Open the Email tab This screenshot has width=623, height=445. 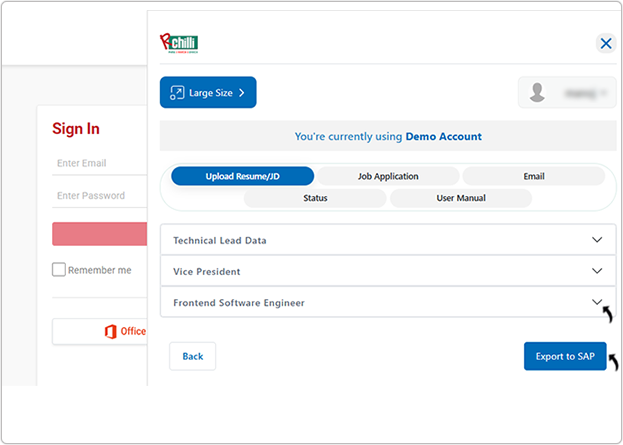(x=533, y=176)
